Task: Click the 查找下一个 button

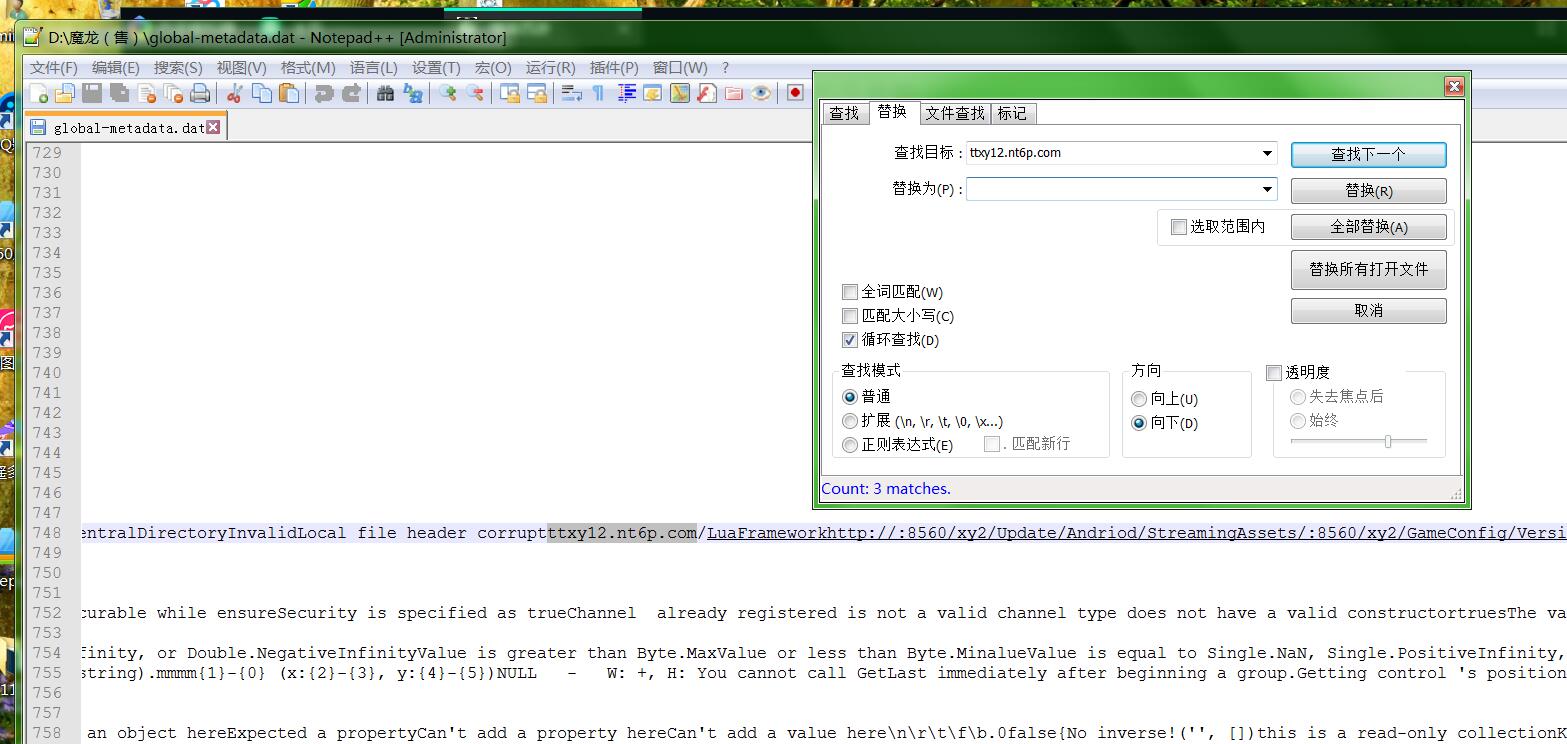Action: coord(1368,154)
